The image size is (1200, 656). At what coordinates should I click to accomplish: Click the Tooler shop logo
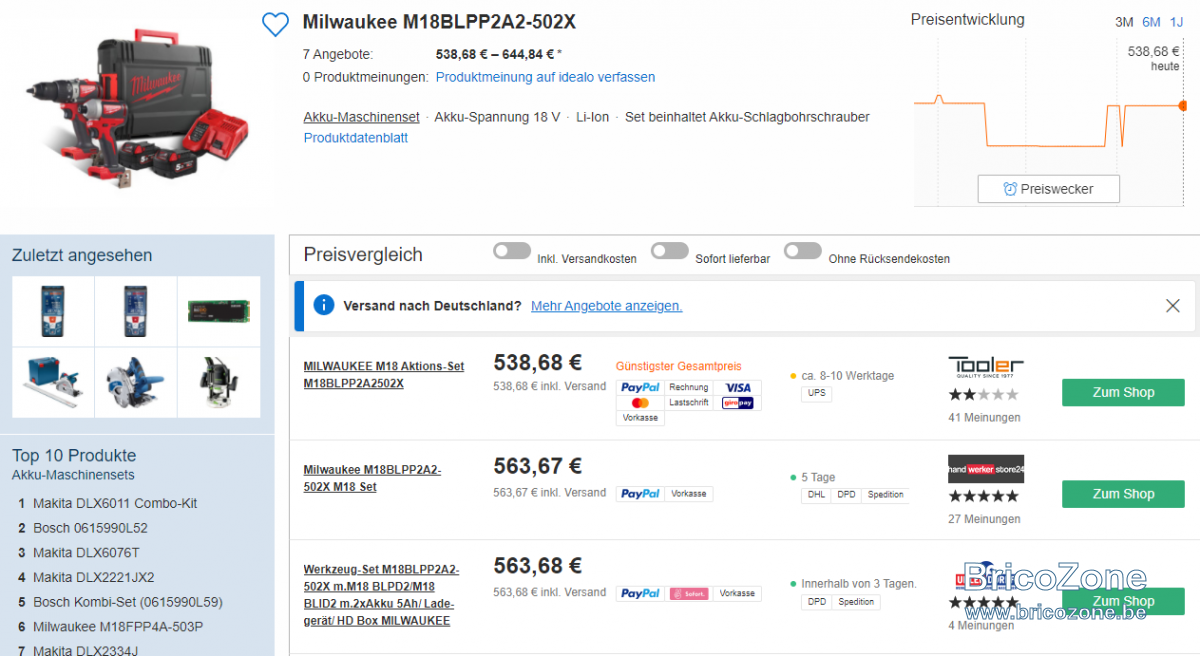[986, 365]
